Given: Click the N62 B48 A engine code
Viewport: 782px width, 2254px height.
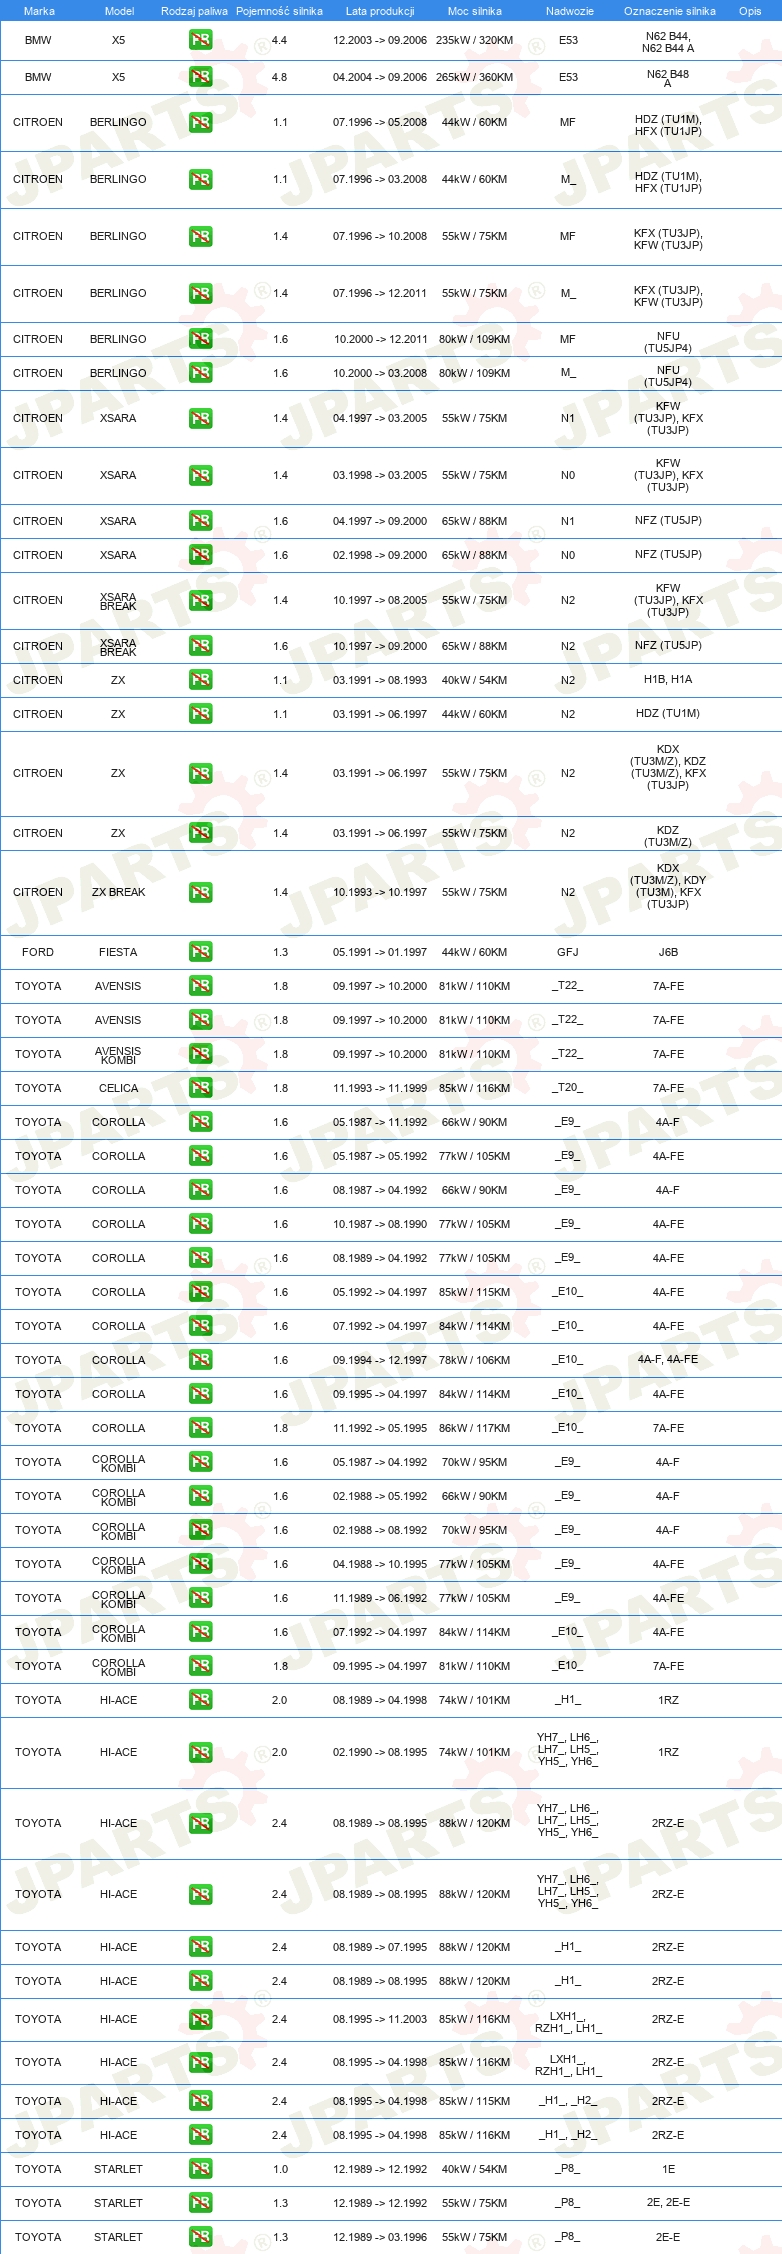Looking at the screenshot, I should click(668, 79).
